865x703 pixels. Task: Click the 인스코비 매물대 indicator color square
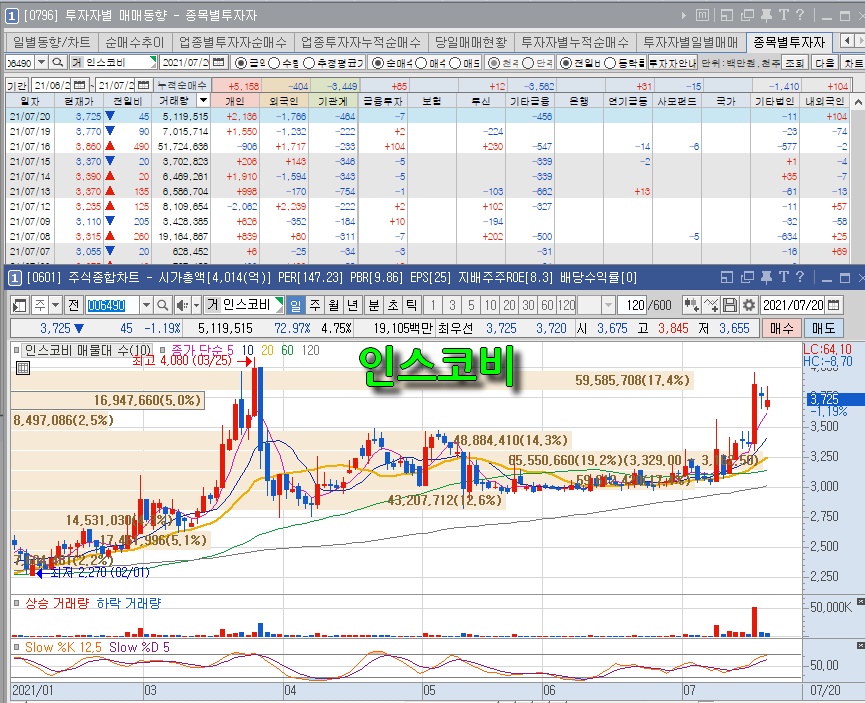coord(16,350)
